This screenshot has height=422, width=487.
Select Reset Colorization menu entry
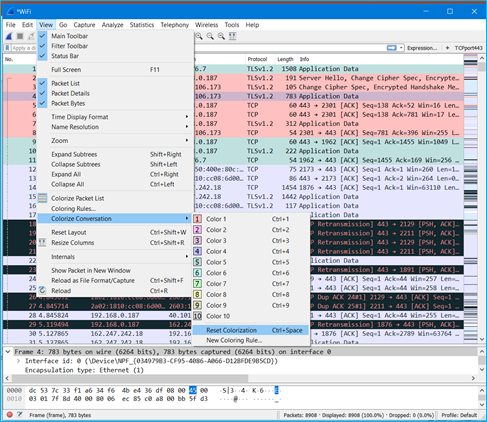pos(250,330)
